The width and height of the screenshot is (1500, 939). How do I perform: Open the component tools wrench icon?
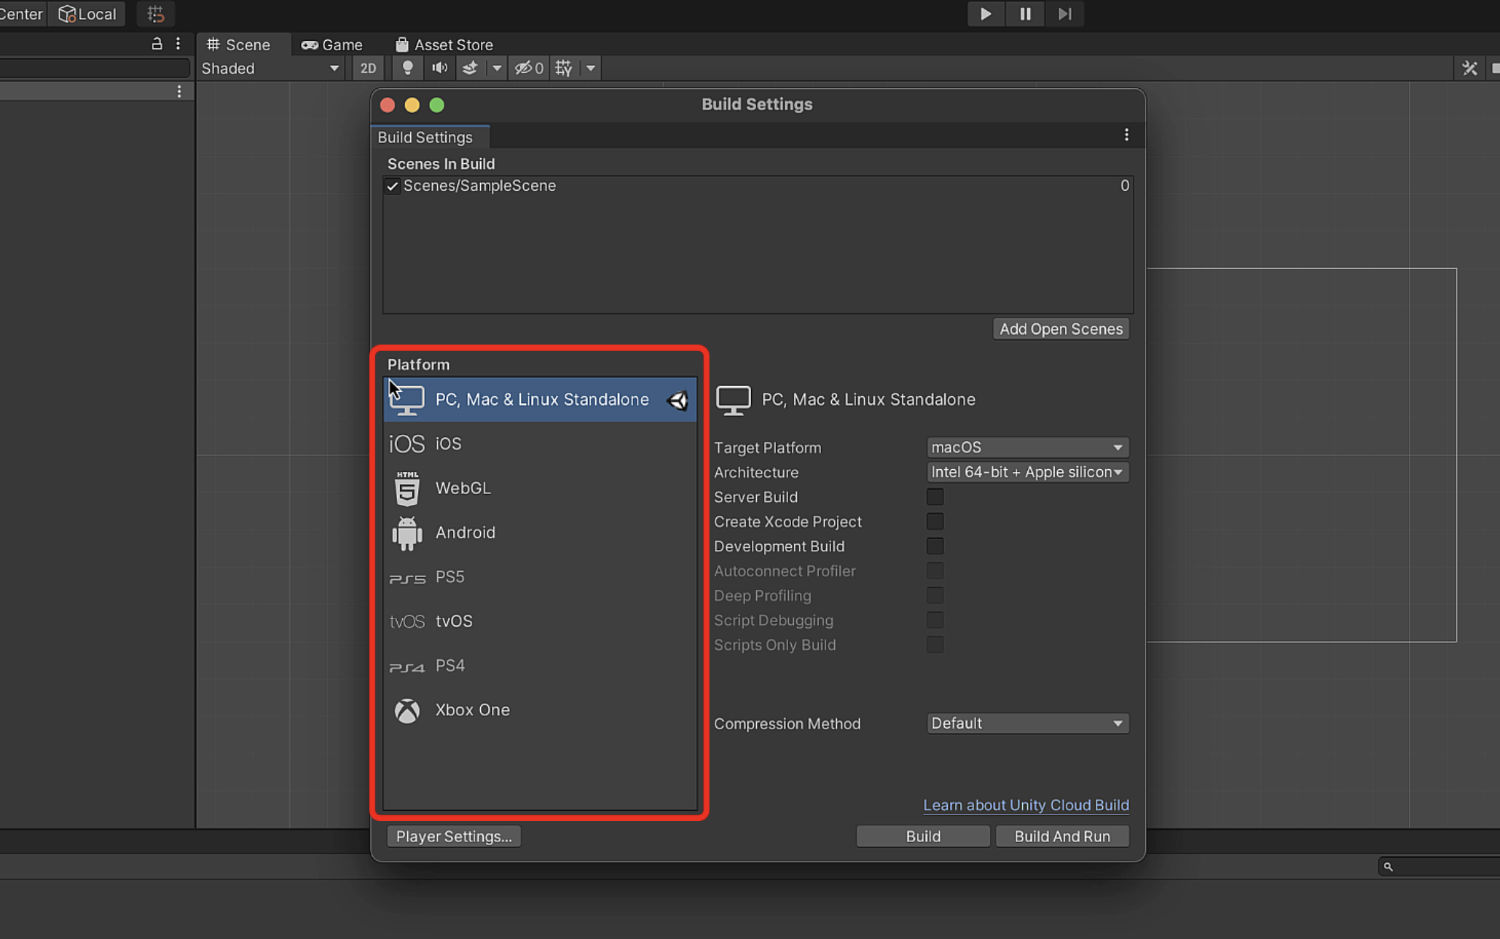pos(1469,68)
